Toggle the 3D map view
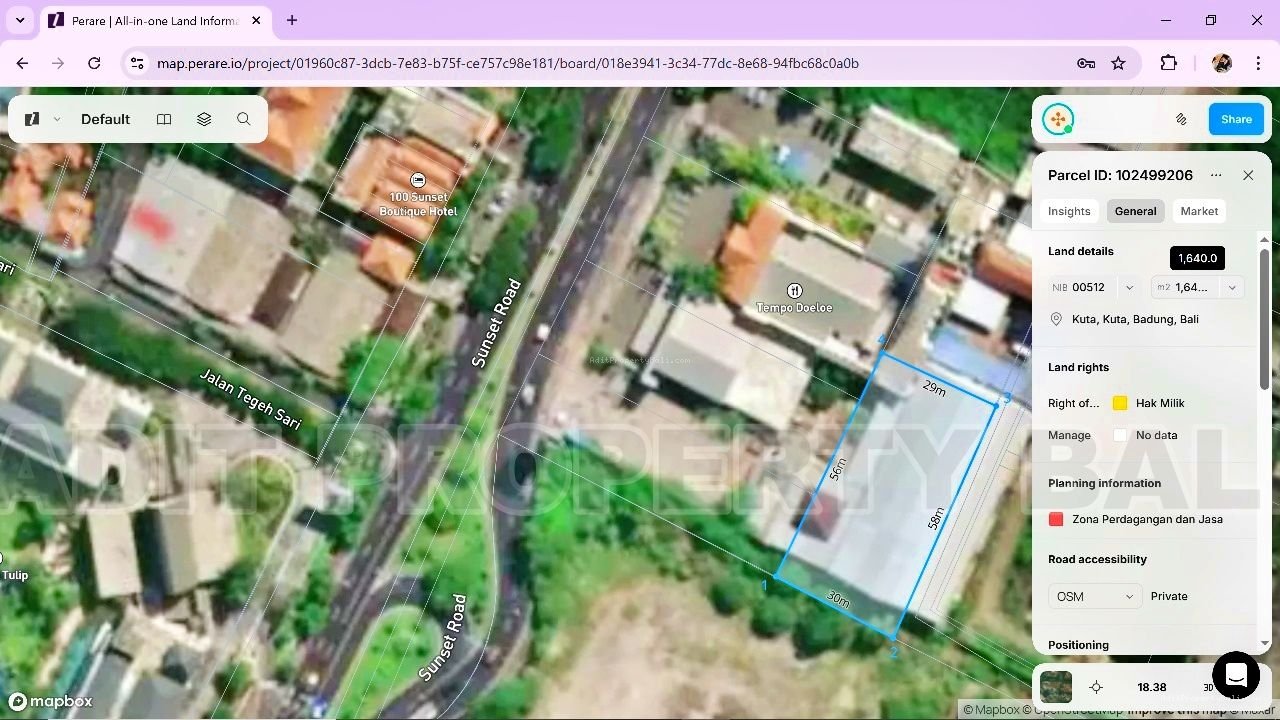 click(x=1208, y=687)
